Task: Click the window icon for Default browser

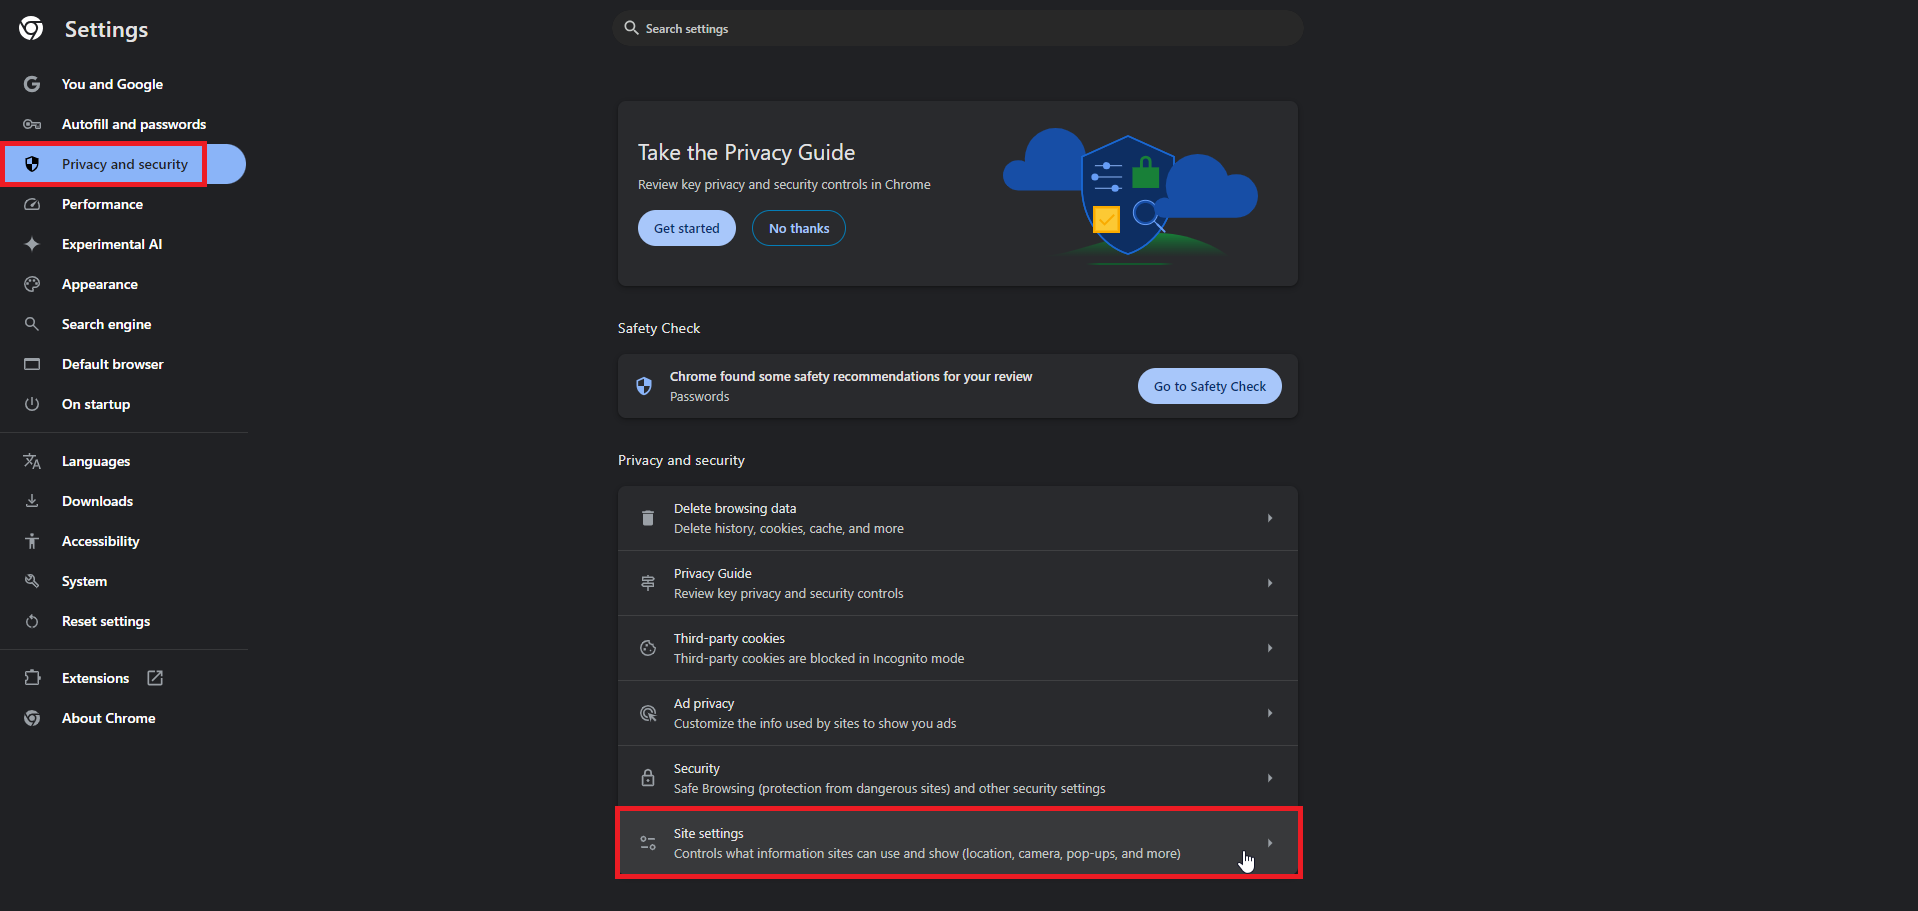Action: click(32, 364)
